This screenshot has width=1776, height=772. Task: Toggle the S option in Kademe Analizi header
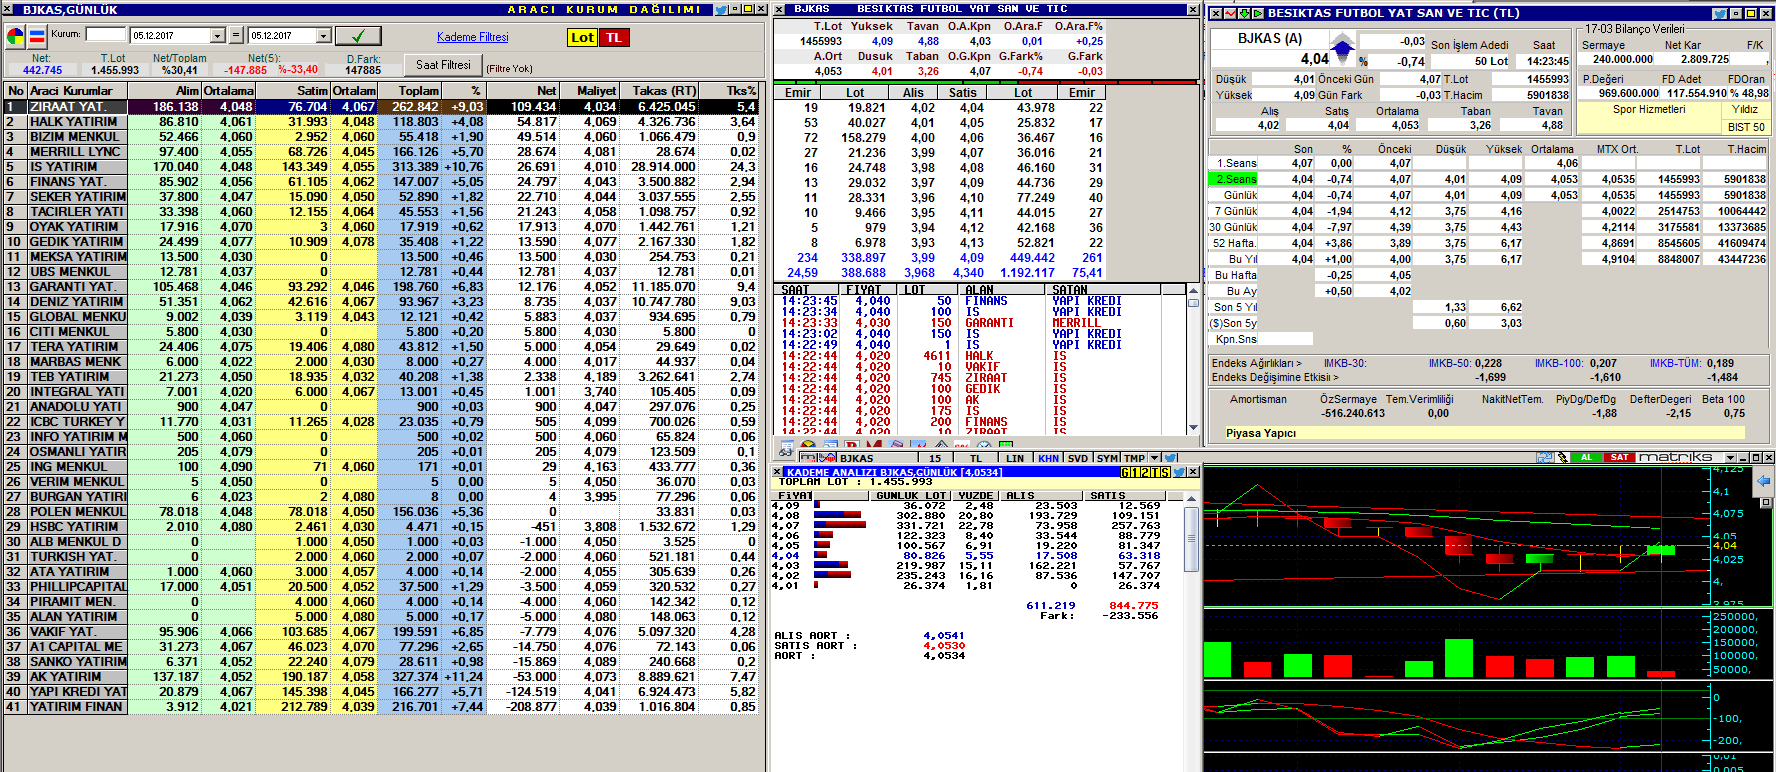[x=1165, y=472]
